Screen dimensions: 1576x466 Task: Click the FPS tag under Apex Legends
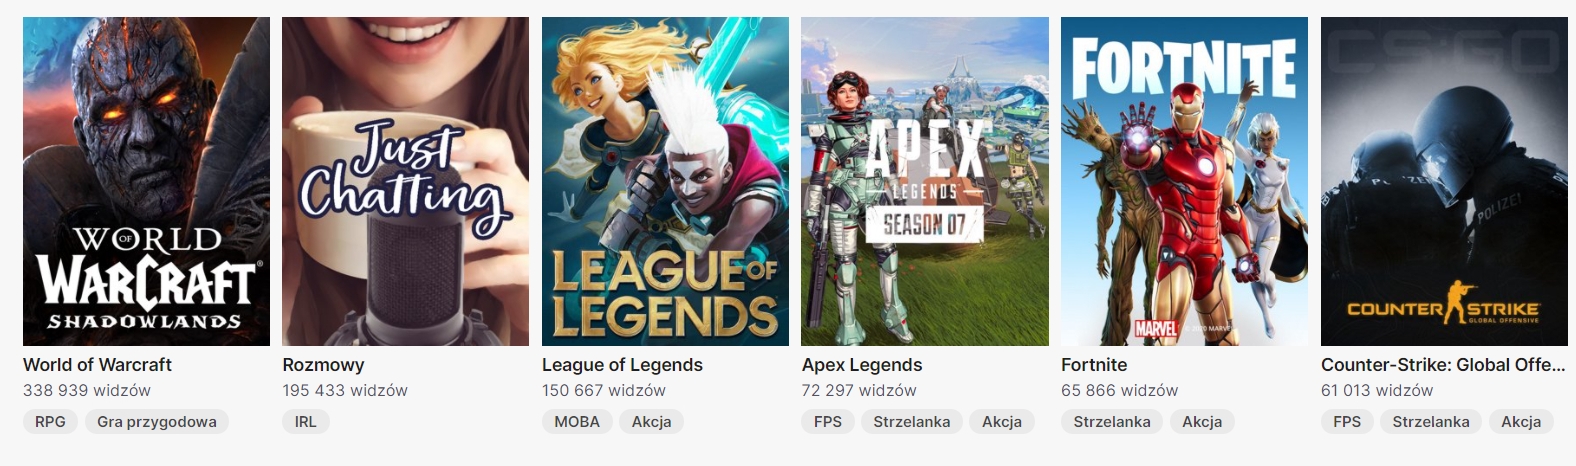point(828,422)
